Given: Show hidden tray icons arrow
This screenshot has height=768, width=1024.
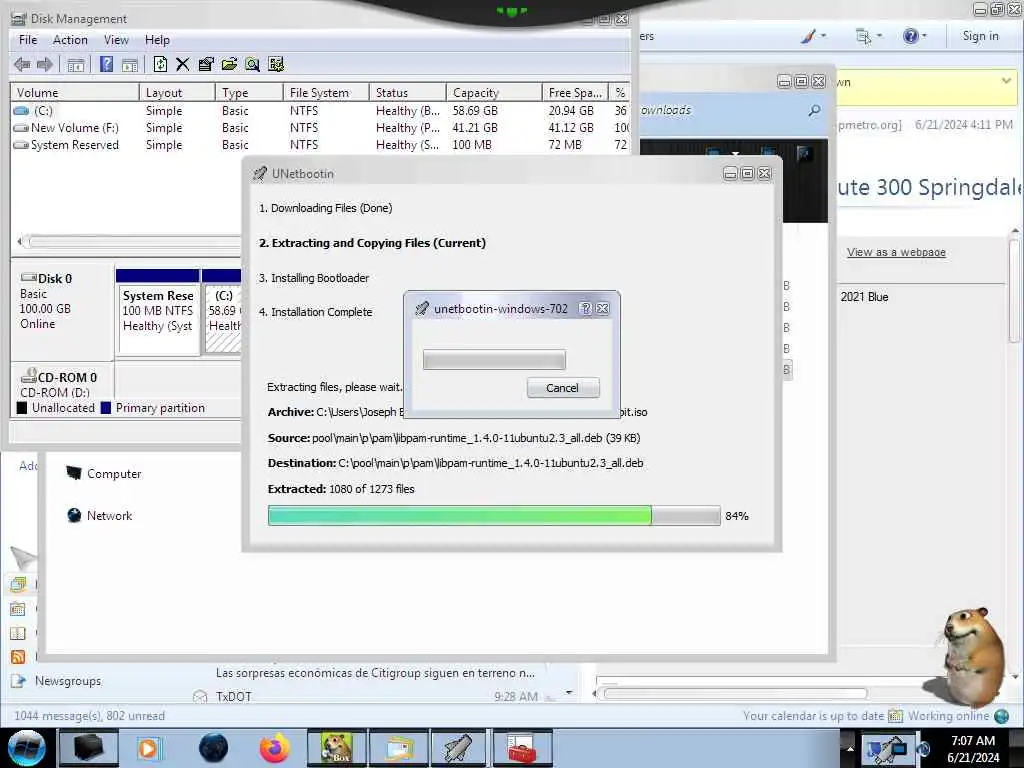Looking at the screenshot, I should (x=850, y=748).
